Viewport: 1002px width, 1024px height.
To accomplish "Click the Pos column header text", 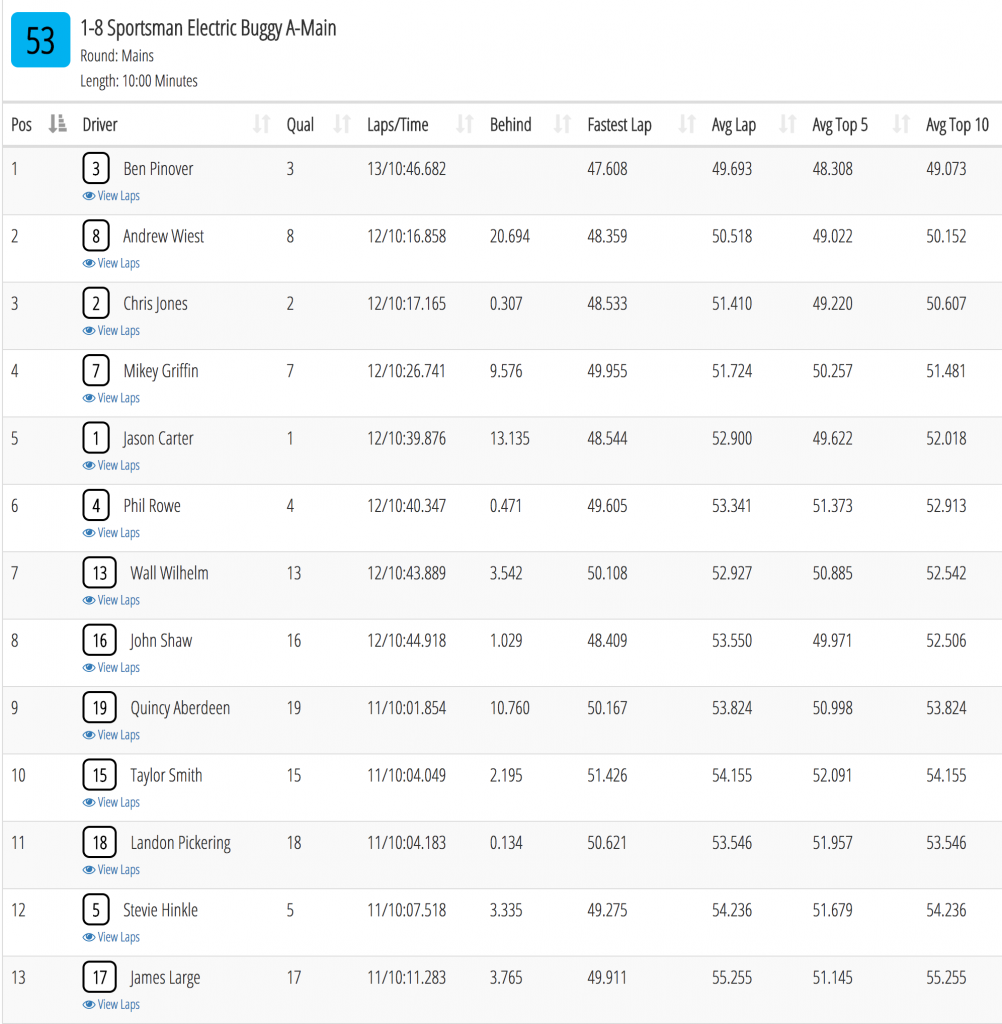I will click(x=22, y=124).
